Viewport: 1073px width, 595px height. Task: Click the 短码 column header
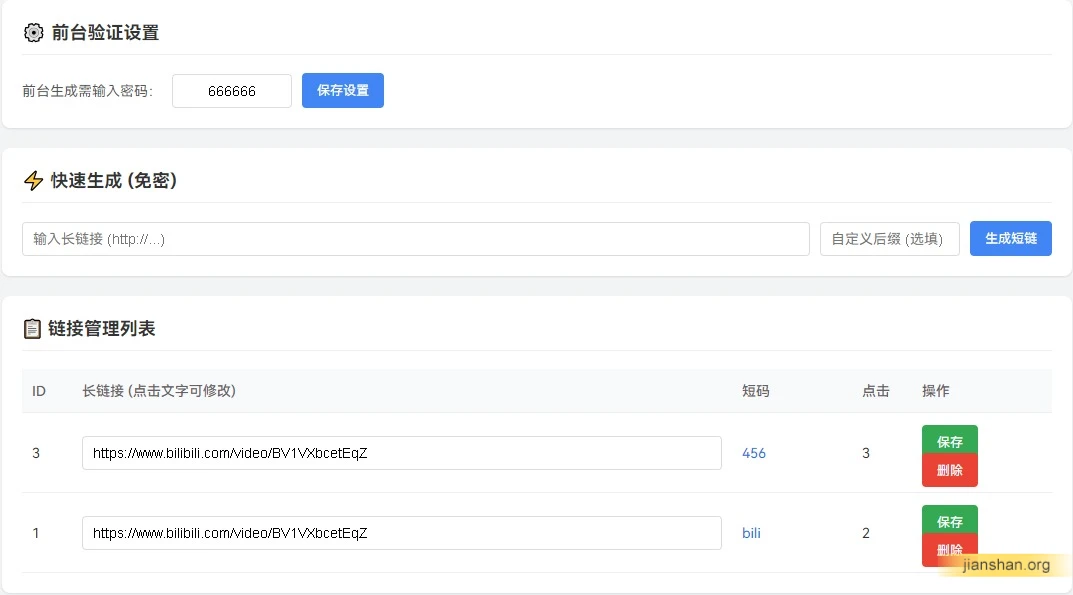[x=755, y=391]
